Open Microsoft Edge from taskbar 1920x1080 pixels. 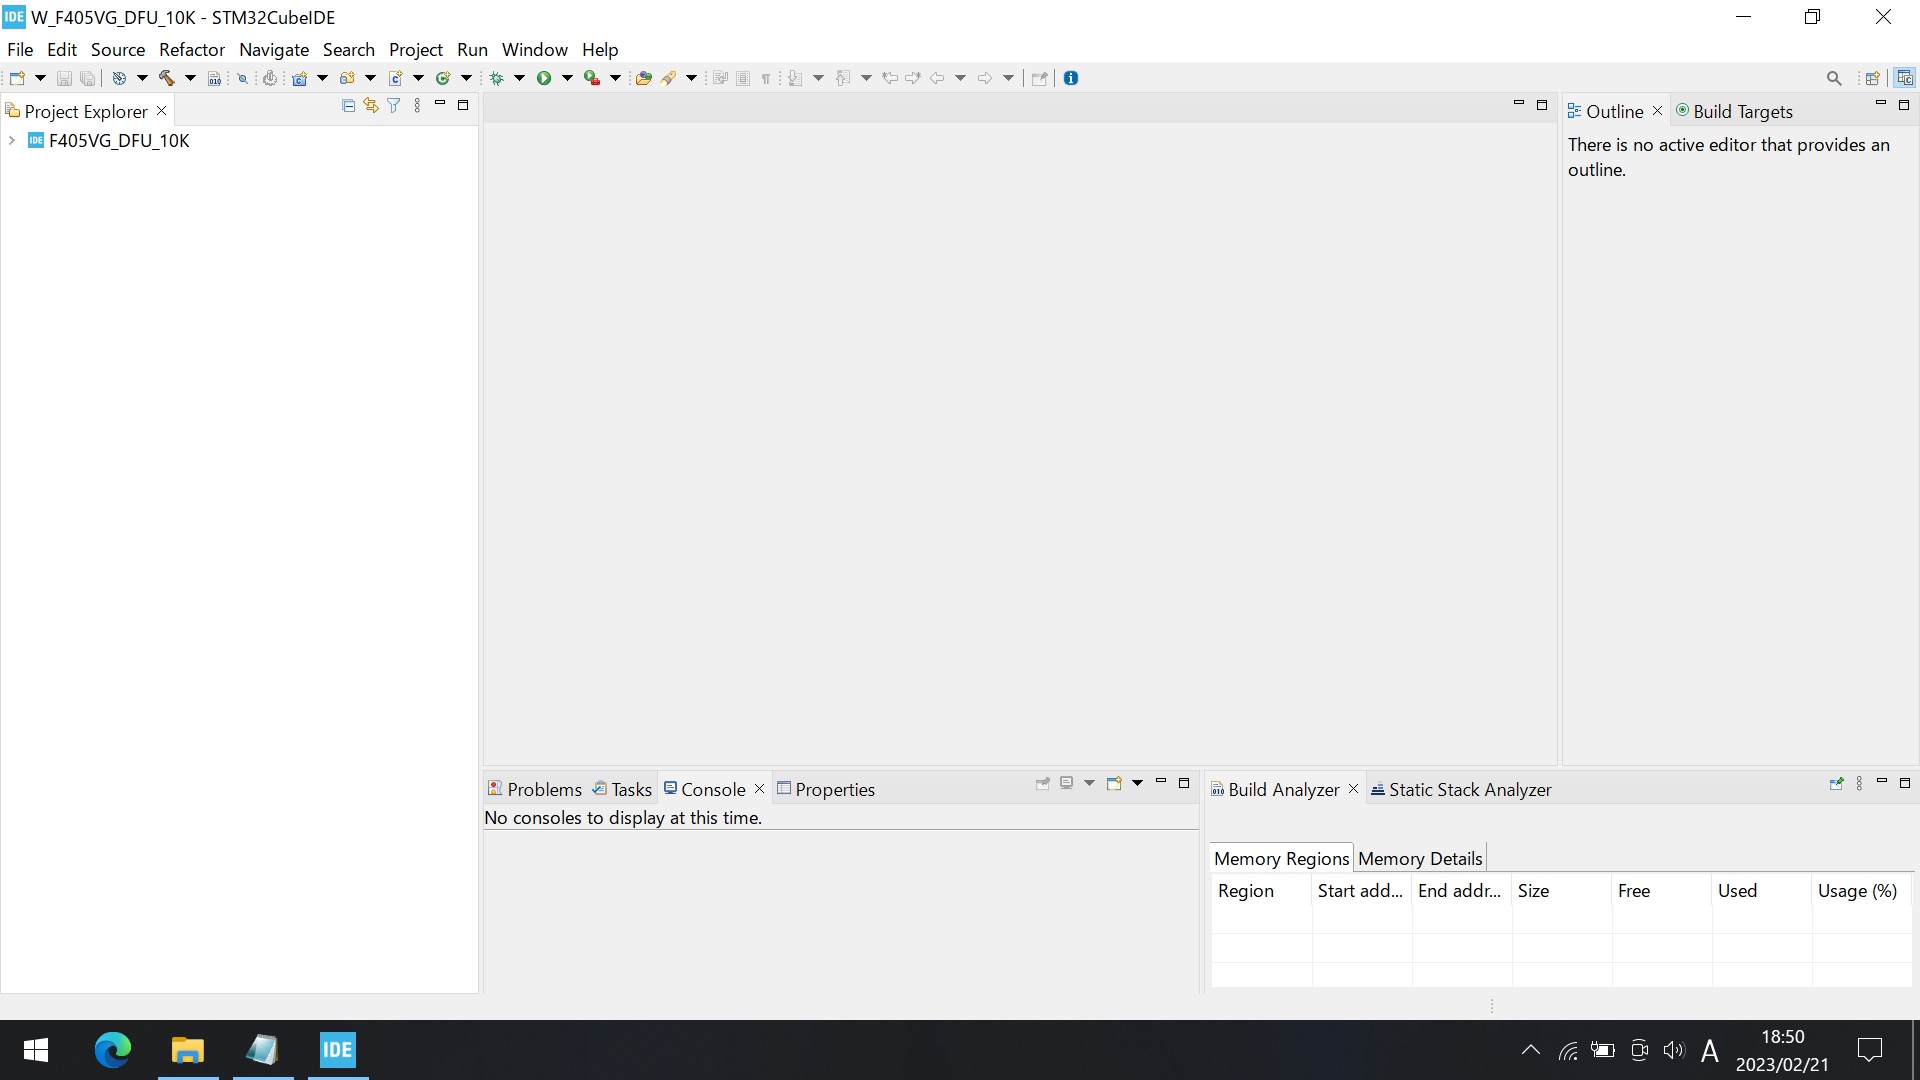click(112, 1050)
